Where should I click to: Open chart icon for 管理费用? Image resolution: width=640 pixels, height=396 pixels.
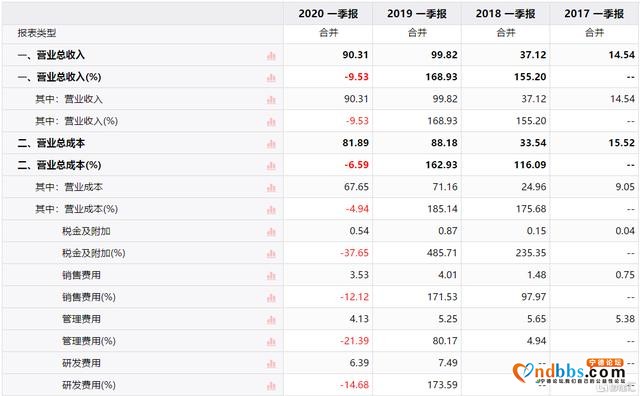271,320
